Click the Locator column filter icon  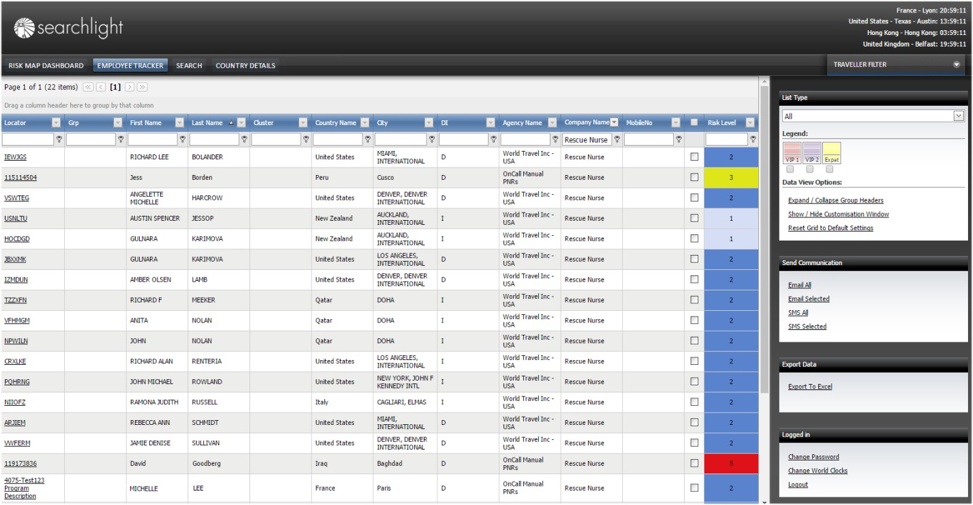59,140
